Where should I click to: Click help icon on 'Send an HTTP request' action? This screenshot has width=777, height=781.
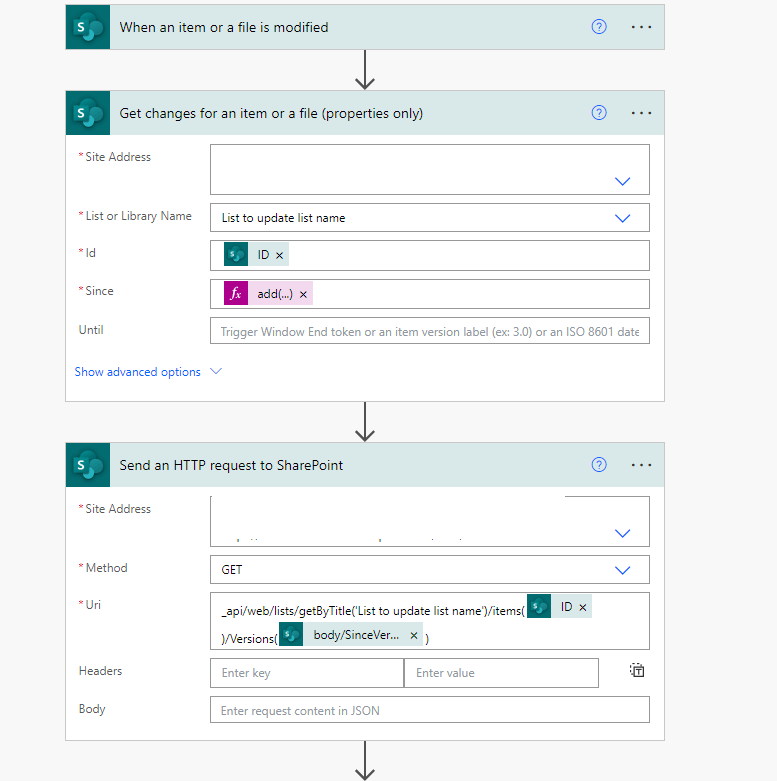tap(599, 464)
